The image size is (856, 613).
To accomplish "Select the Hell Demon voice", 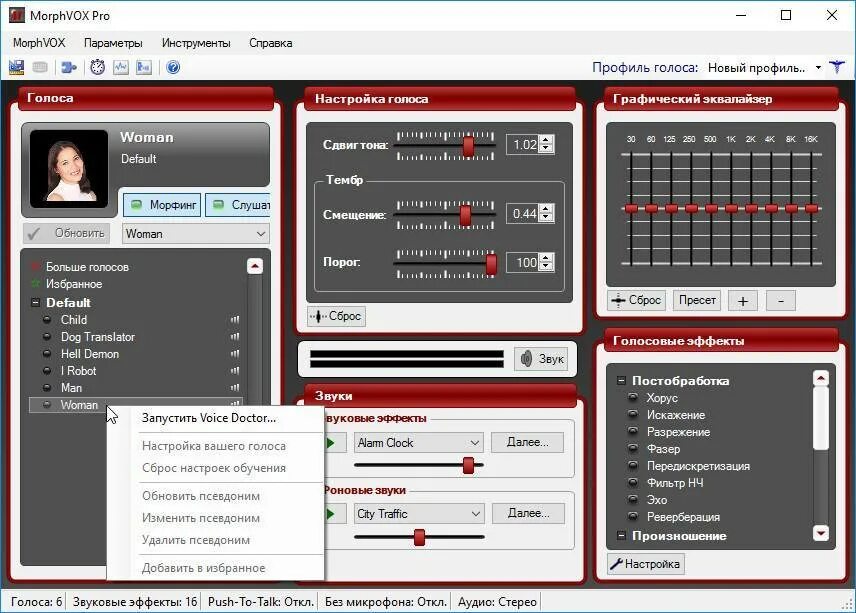I will point(90,354).
